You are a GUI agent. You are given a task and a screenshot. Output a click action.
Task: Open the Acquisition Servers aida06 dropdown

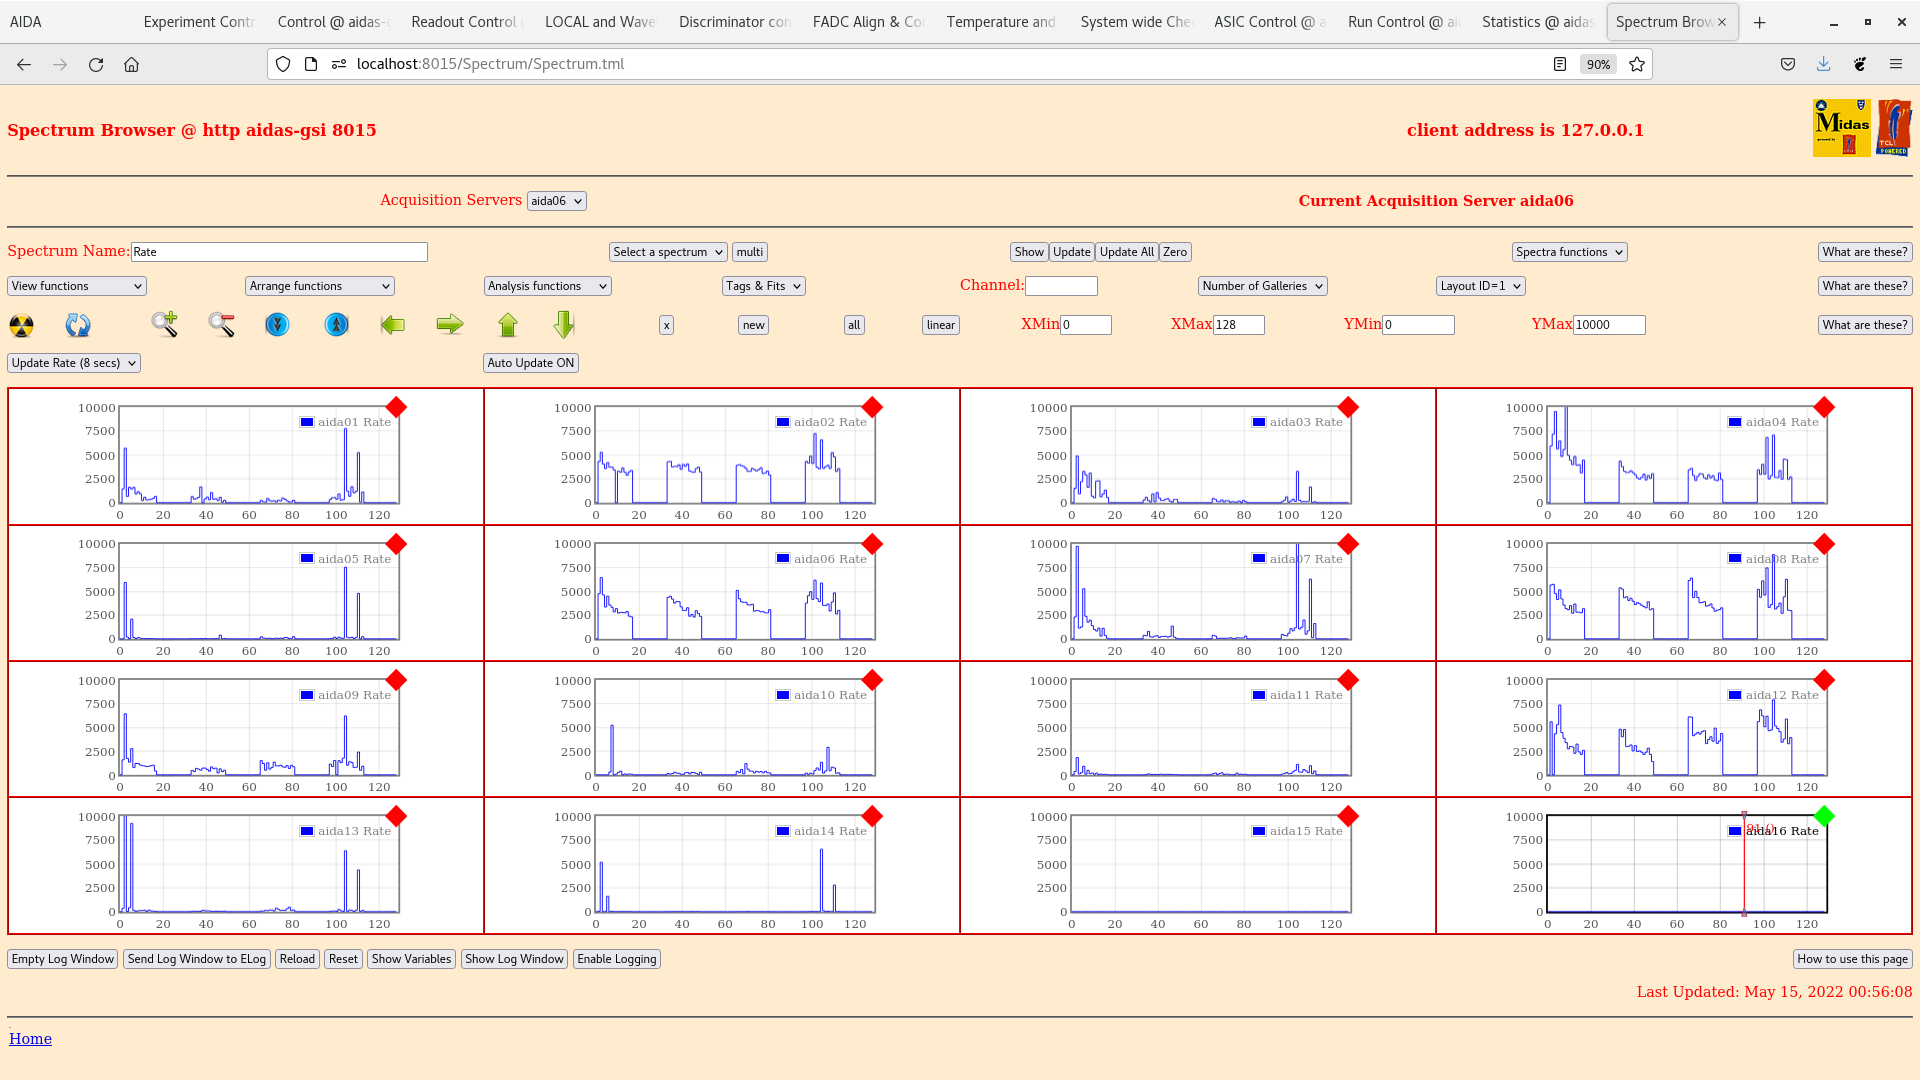[x=557, y=201]
